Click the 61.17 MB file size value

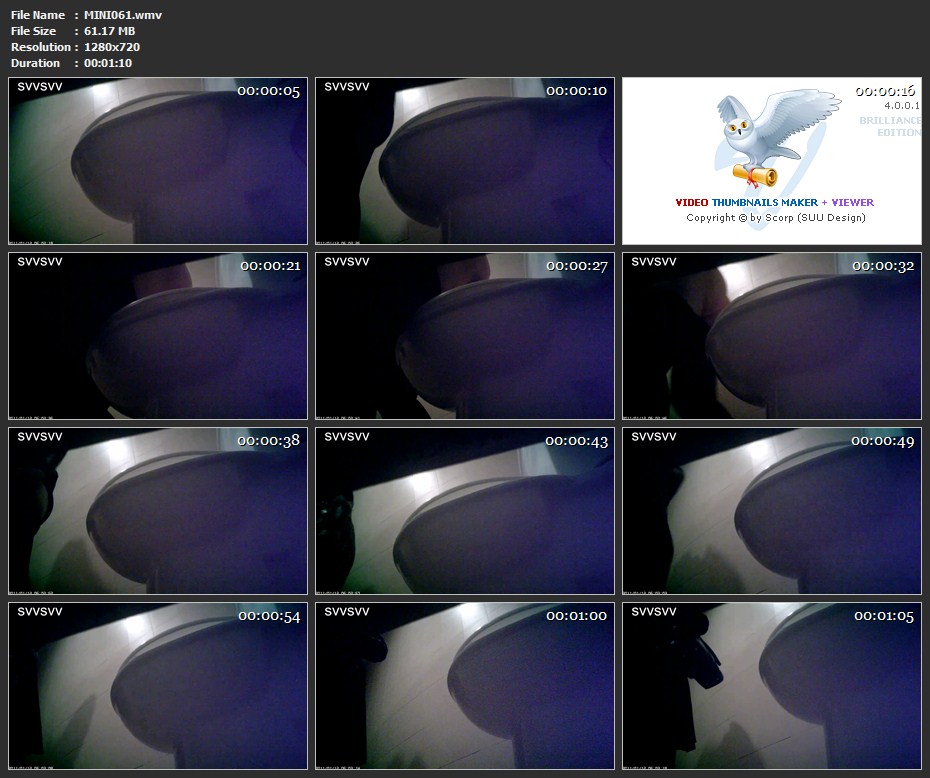pyautogui.click(x=109, y=31)
